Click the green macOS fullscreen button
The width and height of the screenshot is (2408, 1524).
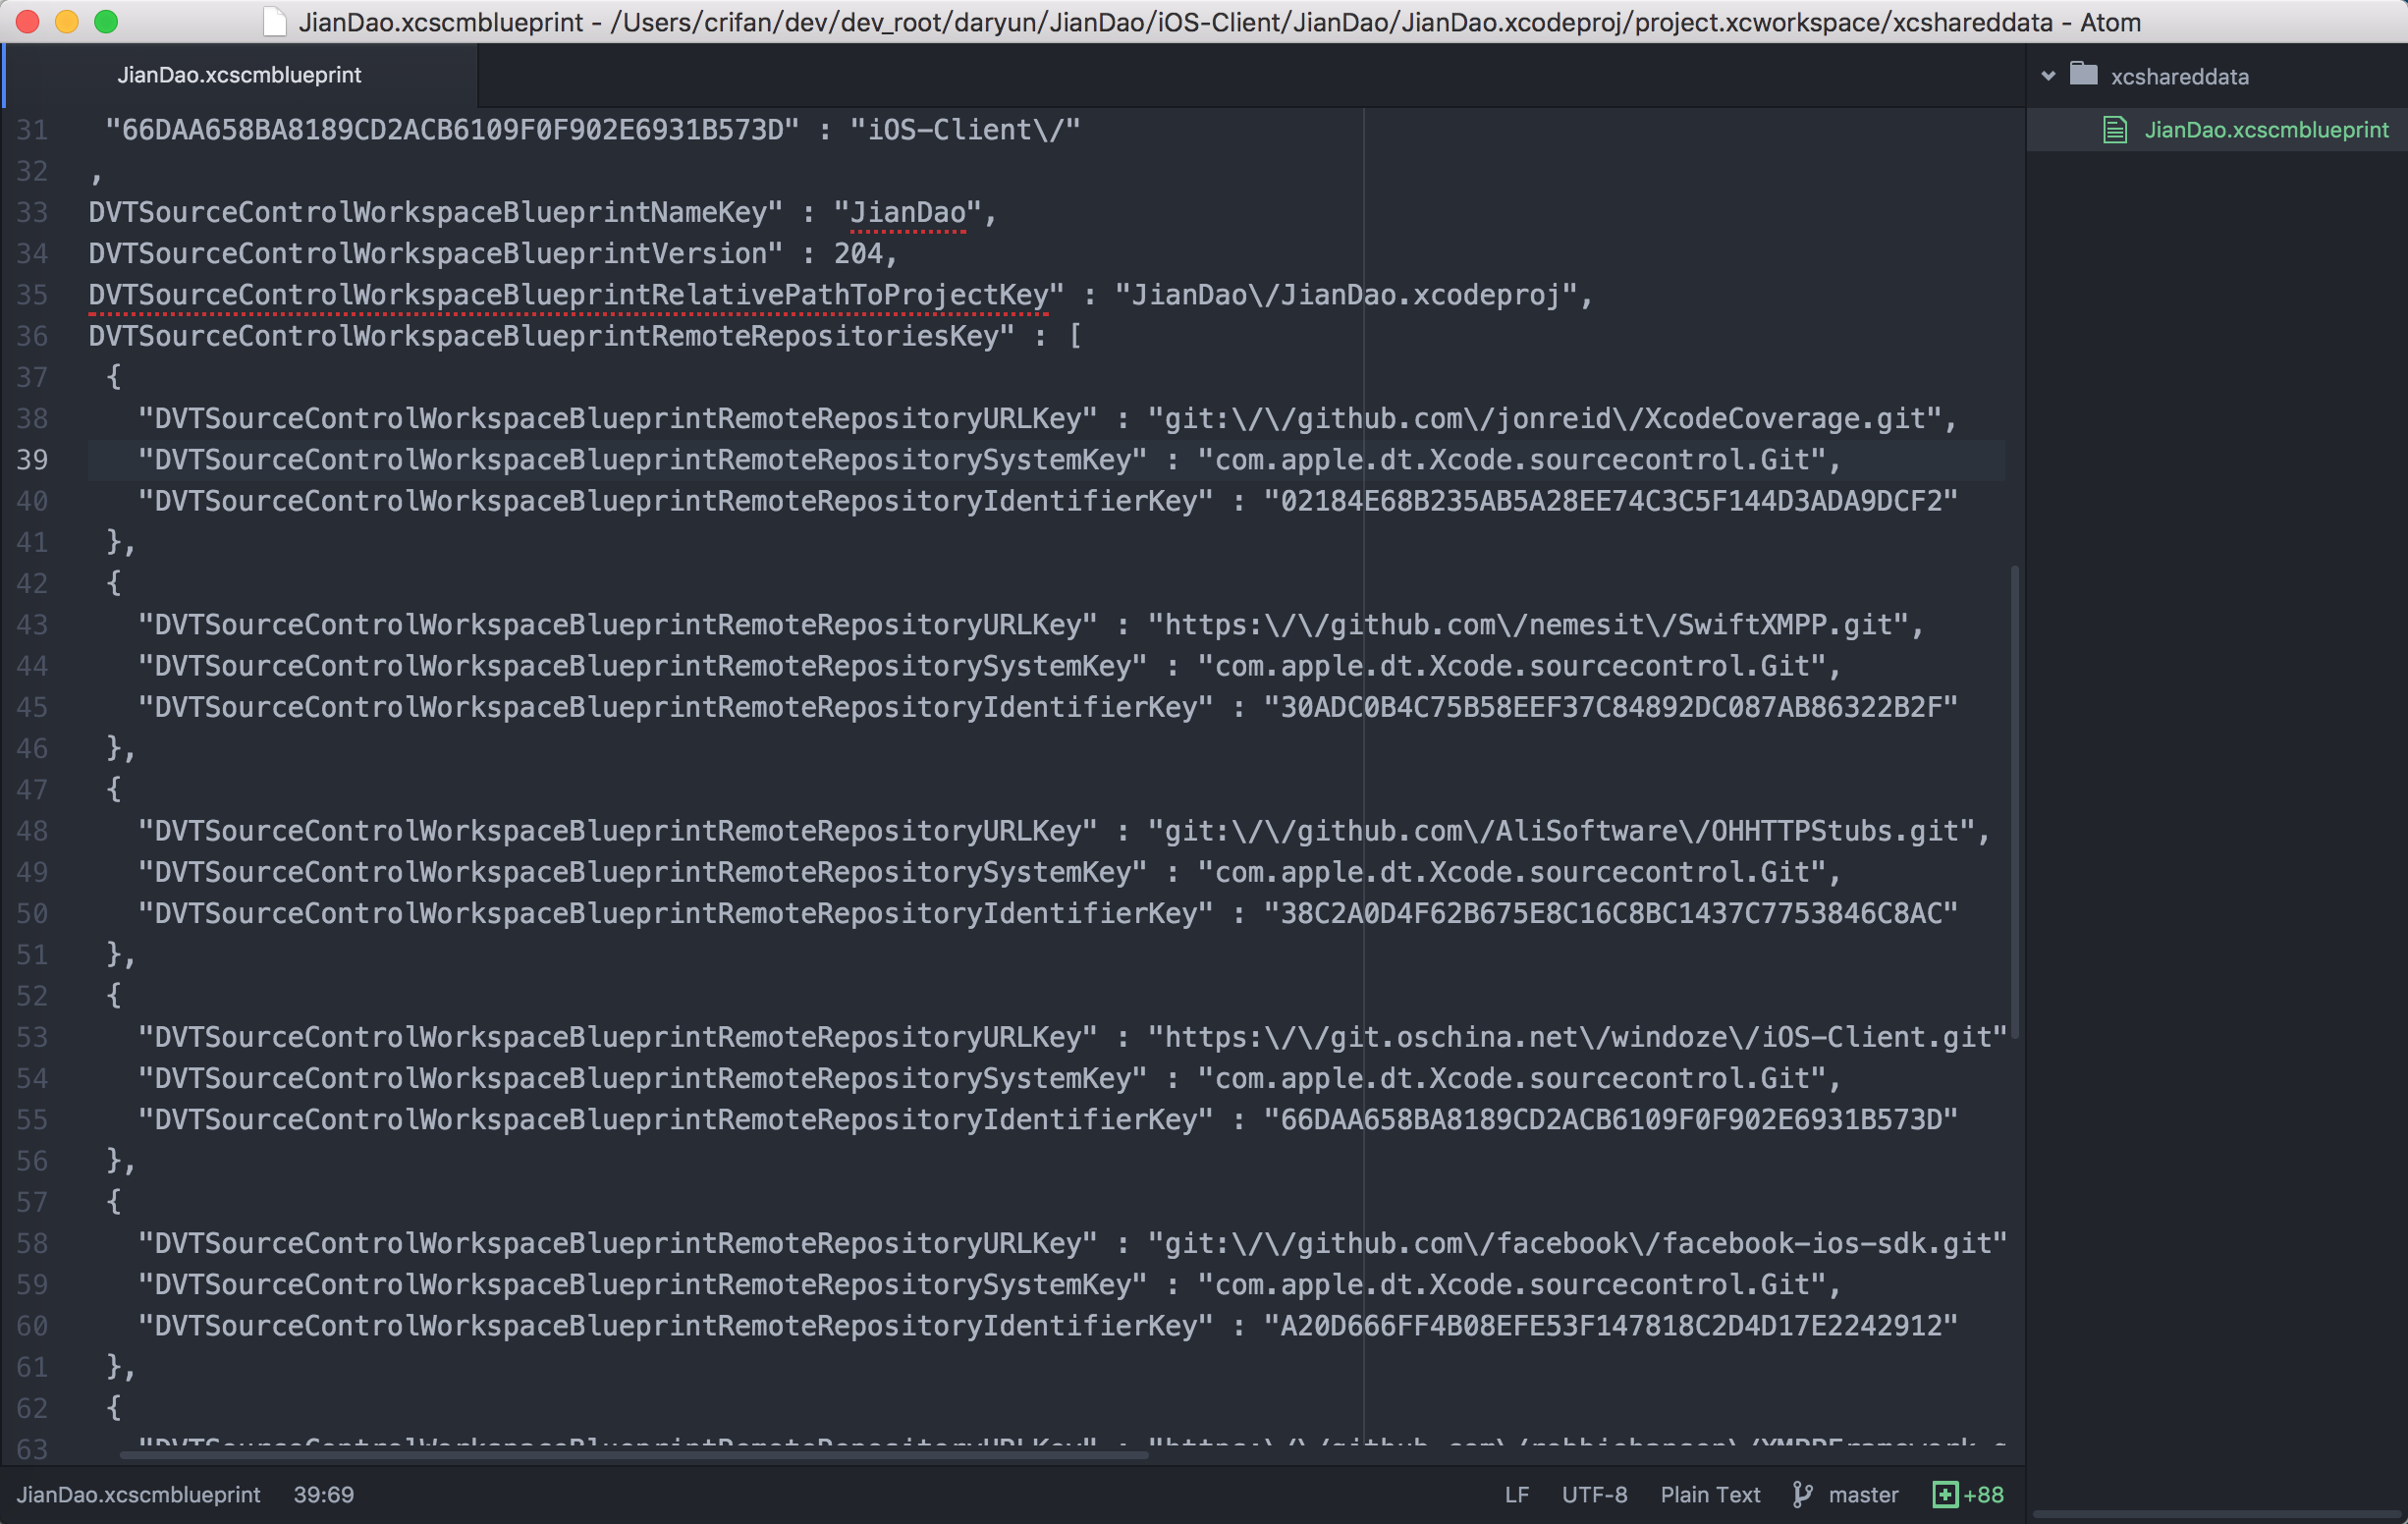(106, 22)
